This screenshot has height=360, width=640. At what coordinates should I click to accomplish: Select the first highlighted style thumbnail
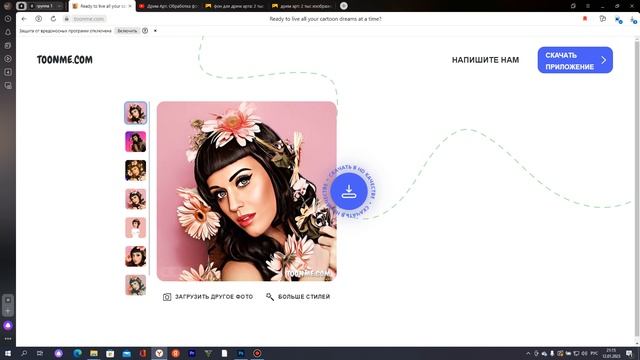pos(136,113)
